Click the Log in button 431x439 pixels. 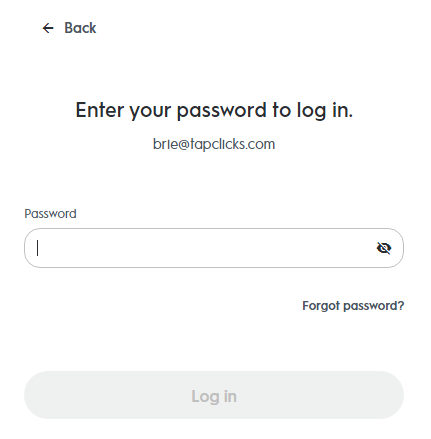tap(214, 395)
